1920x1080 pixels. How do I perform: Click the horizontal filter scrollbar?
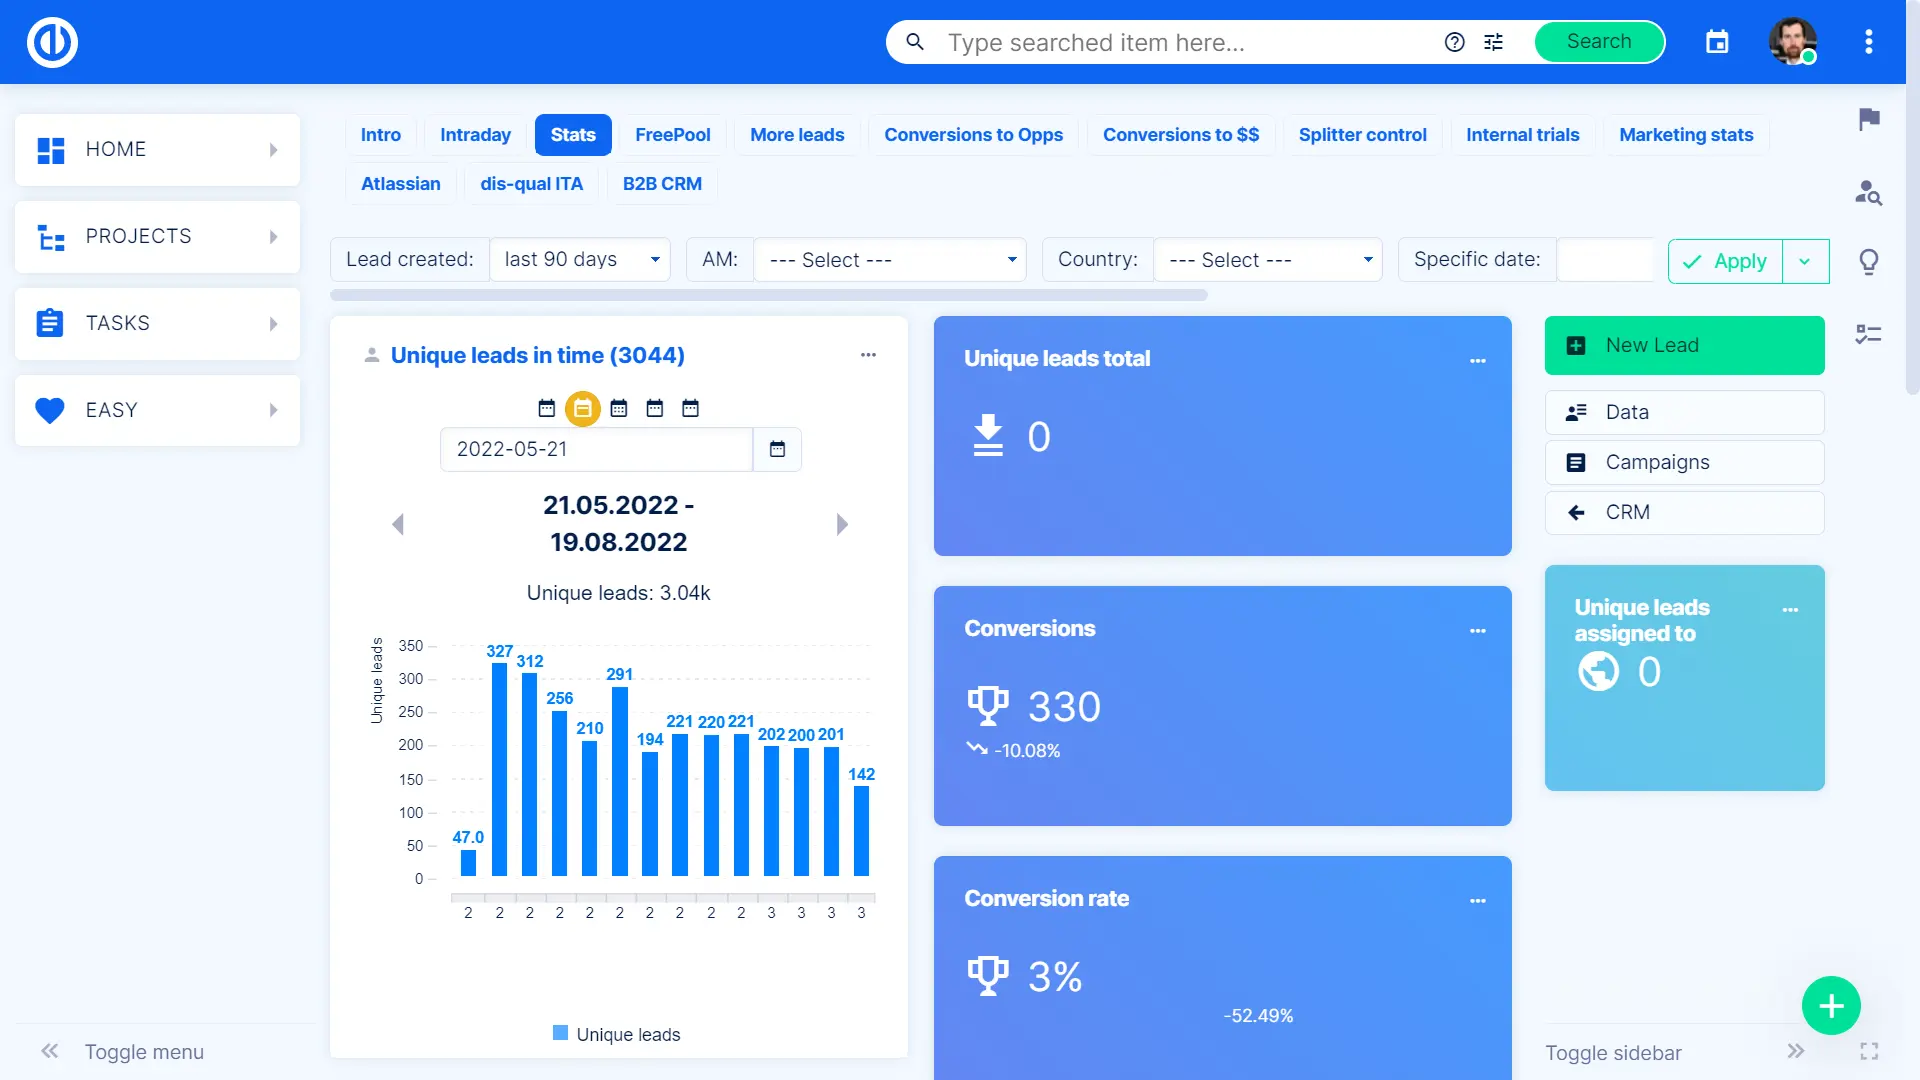(768, 295)
